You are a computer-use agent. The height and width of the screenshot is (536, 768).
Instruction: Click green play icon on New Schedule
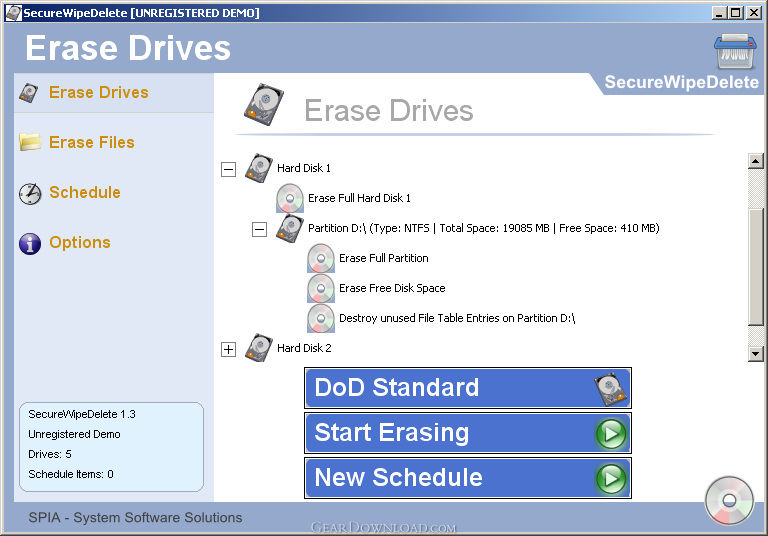611,479
